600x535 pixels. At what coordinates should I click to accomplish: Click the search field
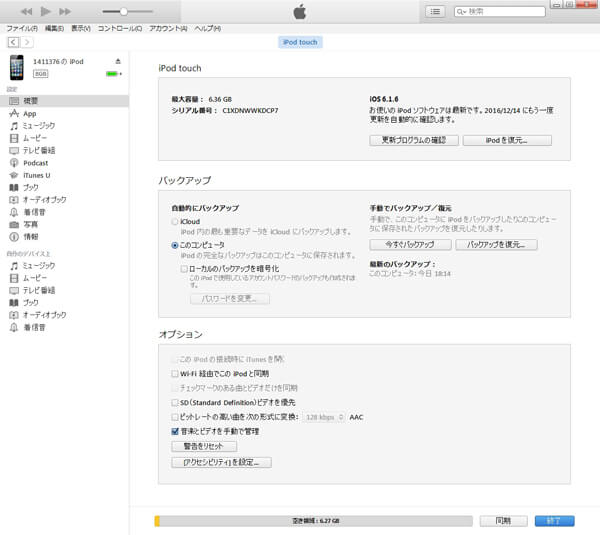pyautogui.click(x=499, y=11)
